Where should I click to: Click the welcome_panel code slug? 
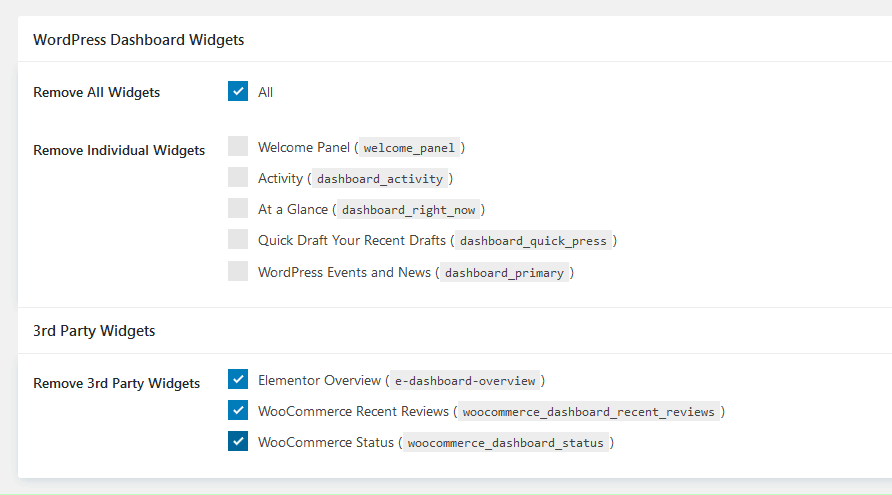coord(409,148)
